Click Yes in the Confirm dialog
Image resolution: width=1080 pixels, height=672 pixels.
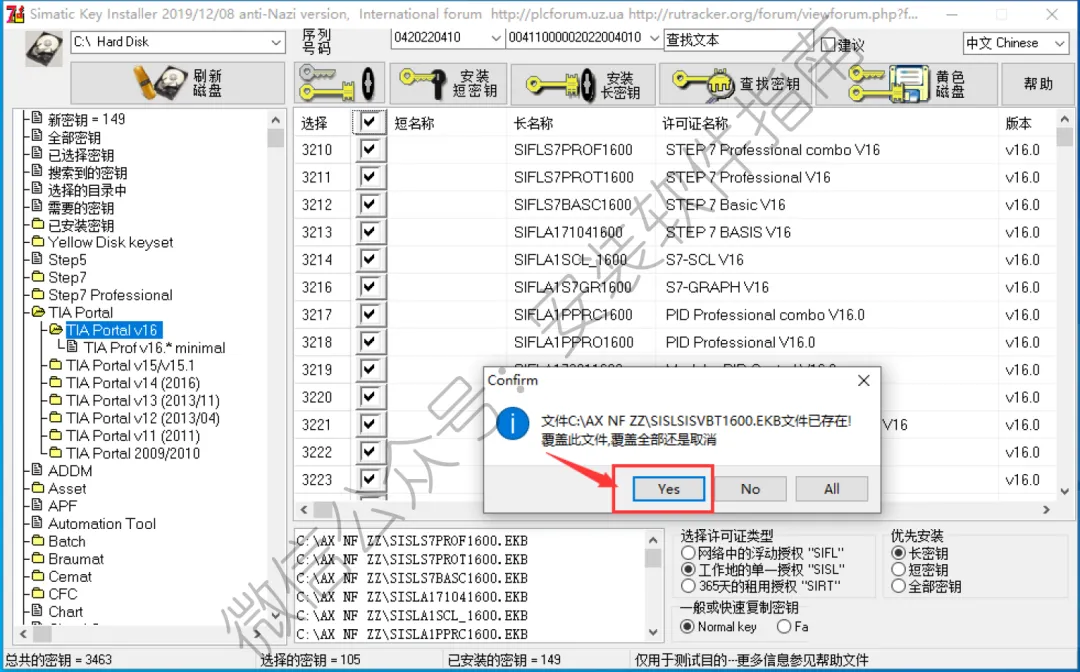pos(668,489)
